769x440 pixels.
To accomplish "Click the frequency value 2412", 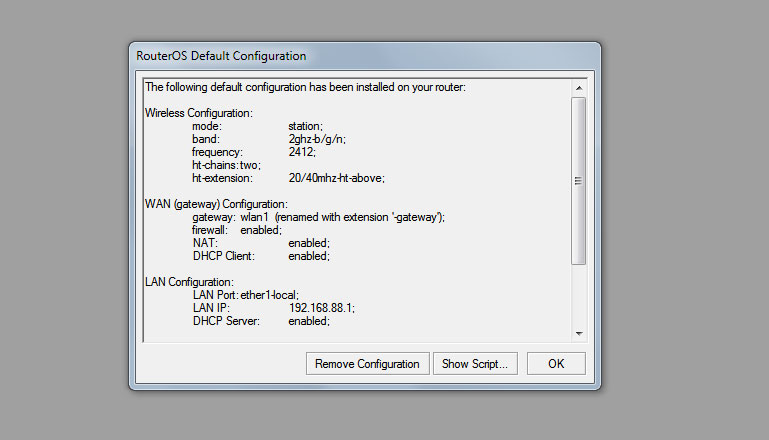I will (x=302, y=152).
